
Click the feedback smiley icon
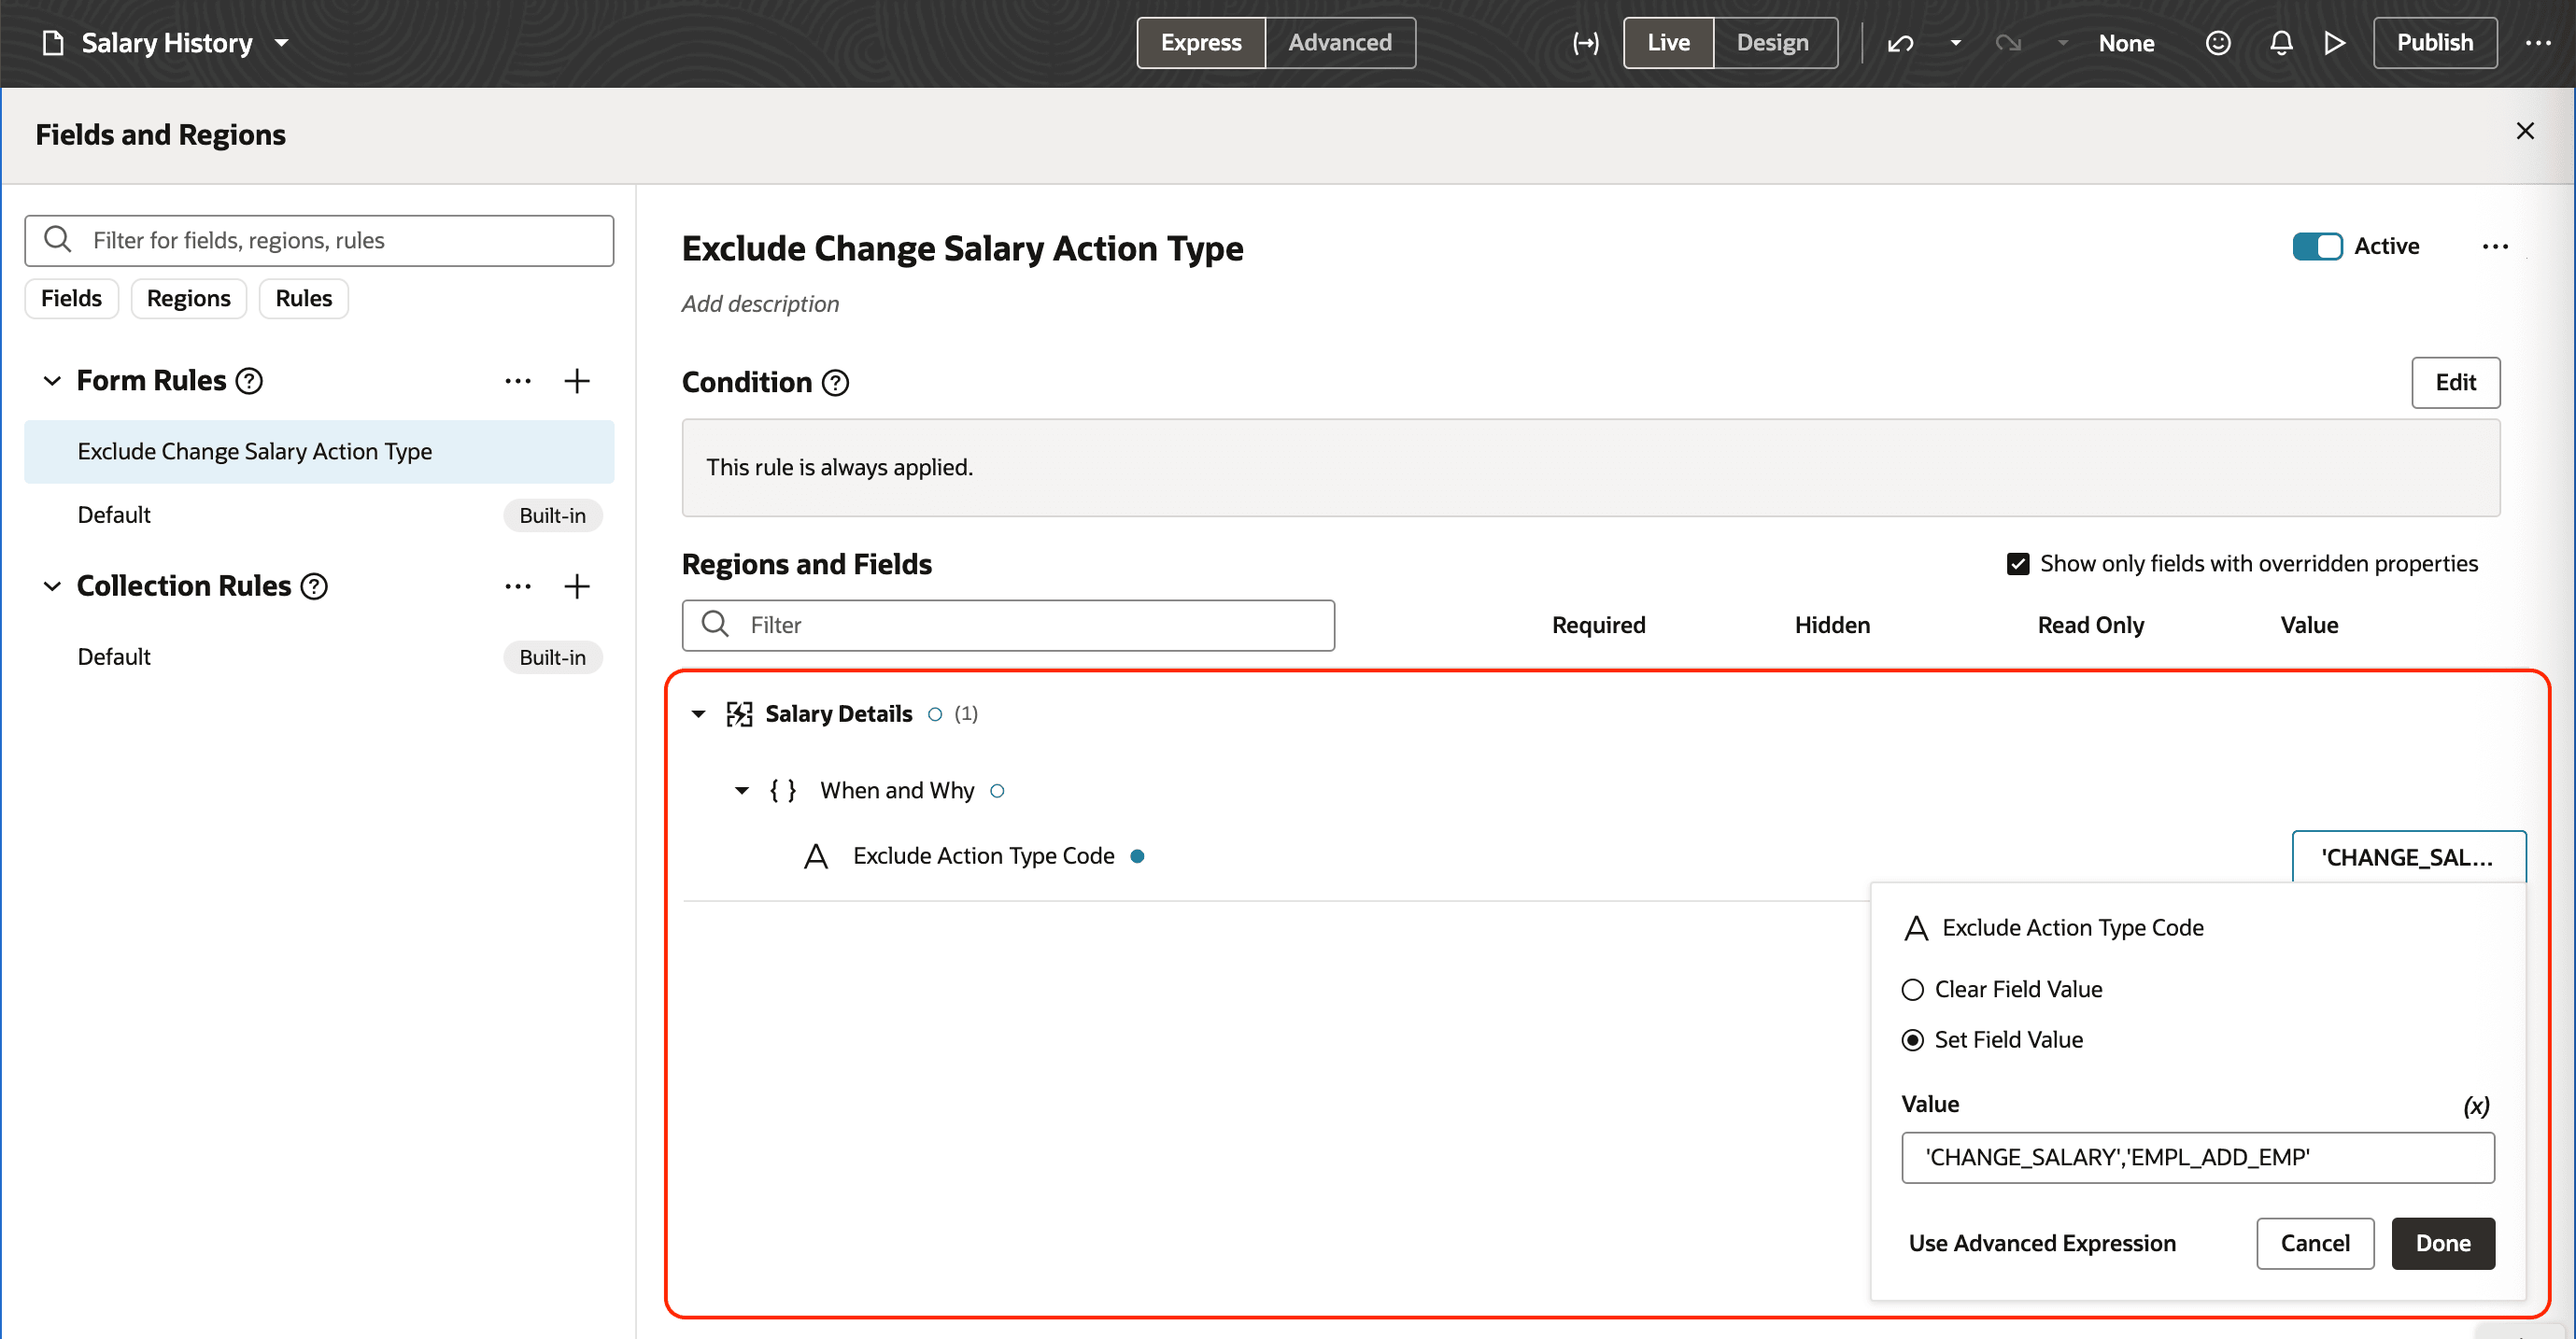coord(2218,43)
